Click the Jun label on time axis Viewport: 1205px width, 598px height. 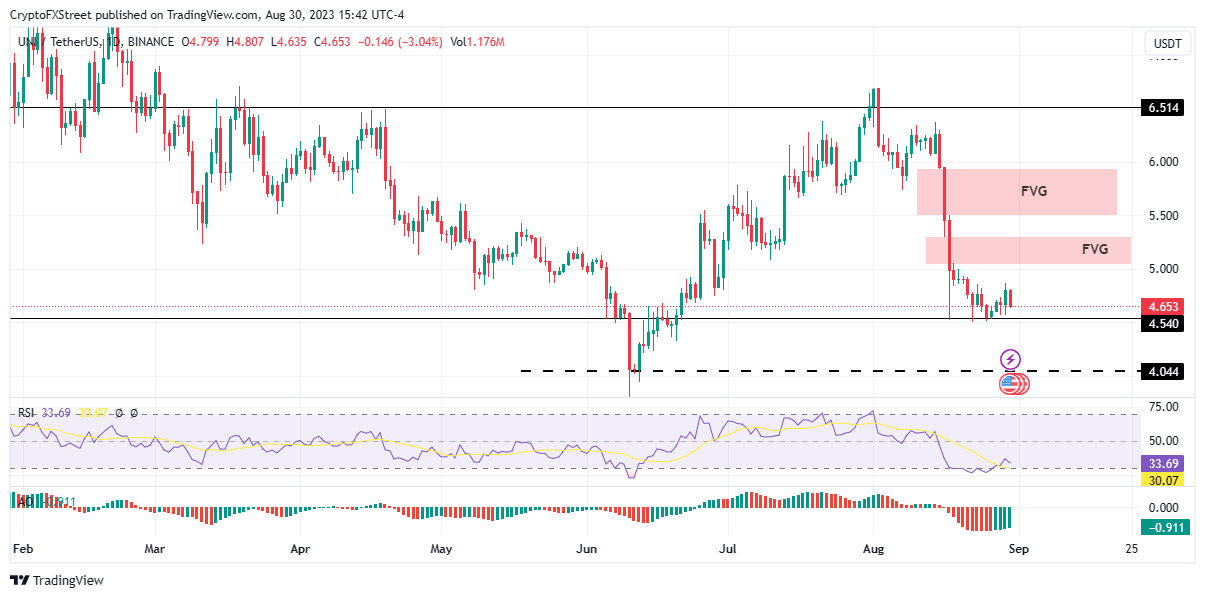588,549
